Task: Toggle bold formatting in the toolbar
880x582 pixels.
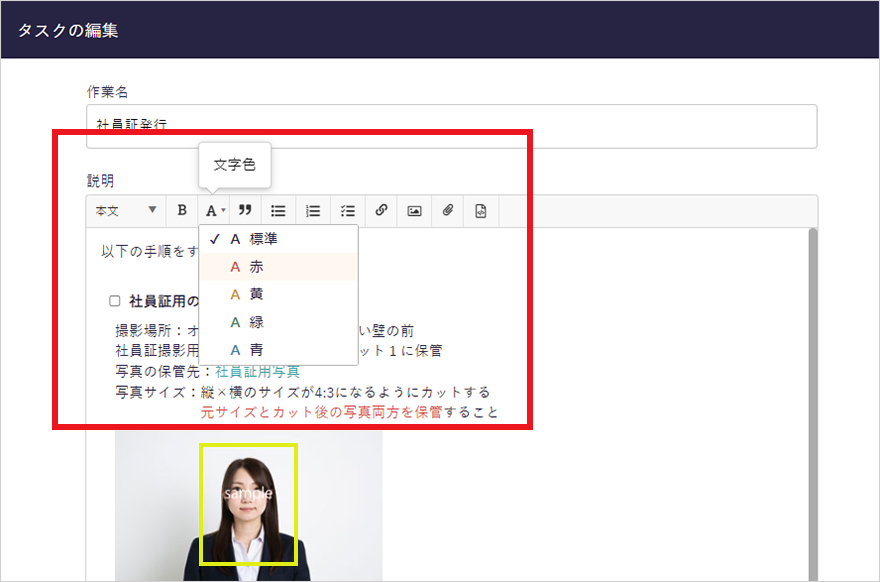Action: (x=182, y=211)
